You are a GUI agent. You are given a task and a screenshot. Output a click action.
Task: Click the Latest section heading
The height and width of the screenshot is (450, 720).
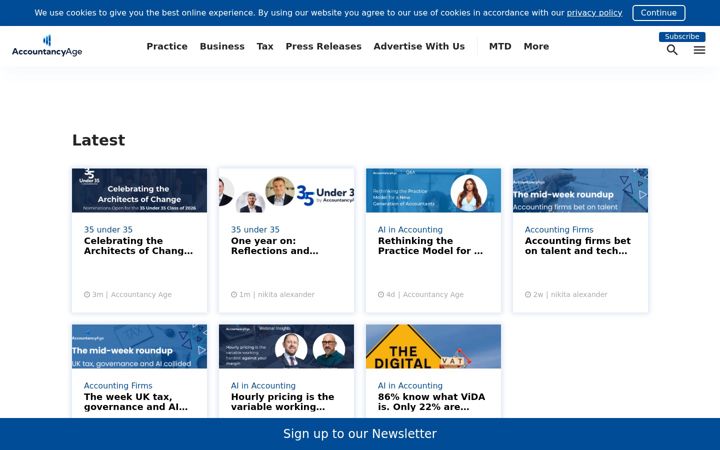[x=98, y=140]
